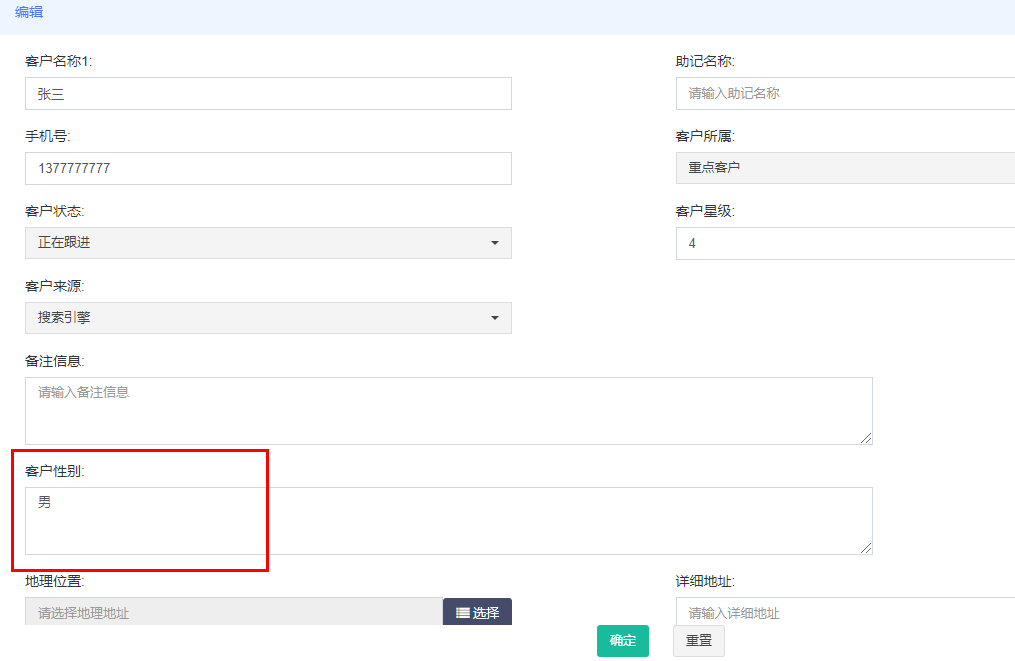Click the 选择 button for 地理位置

click(477, 612)
